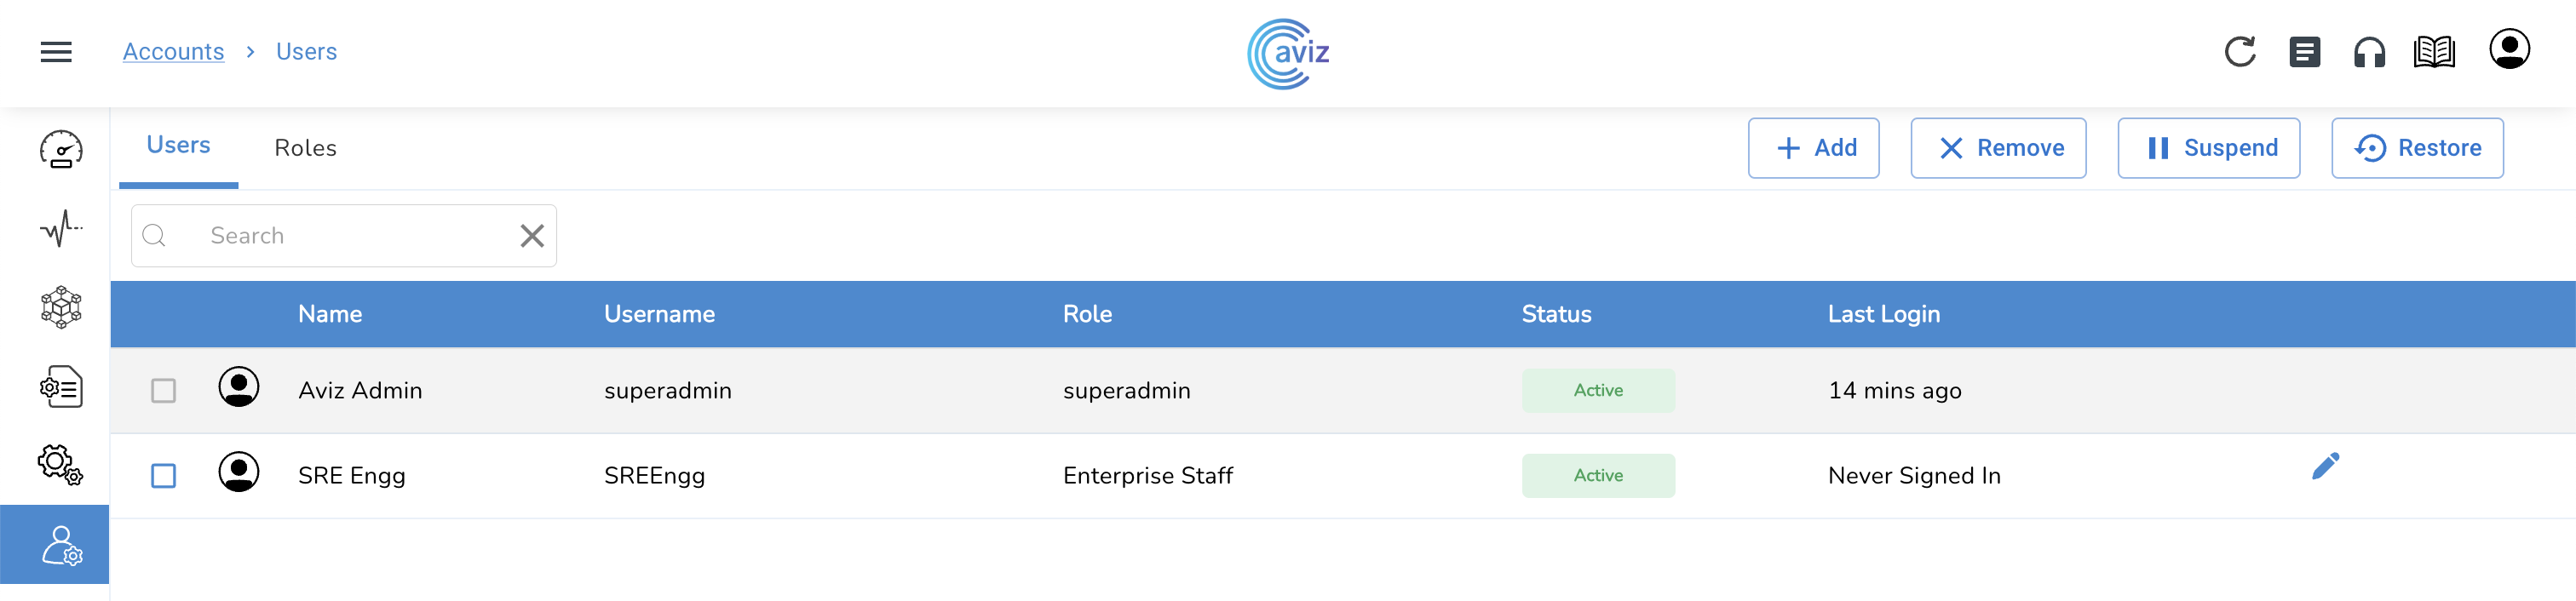Click the Add user button
Screen dimensions: 2576x601
1813,148
